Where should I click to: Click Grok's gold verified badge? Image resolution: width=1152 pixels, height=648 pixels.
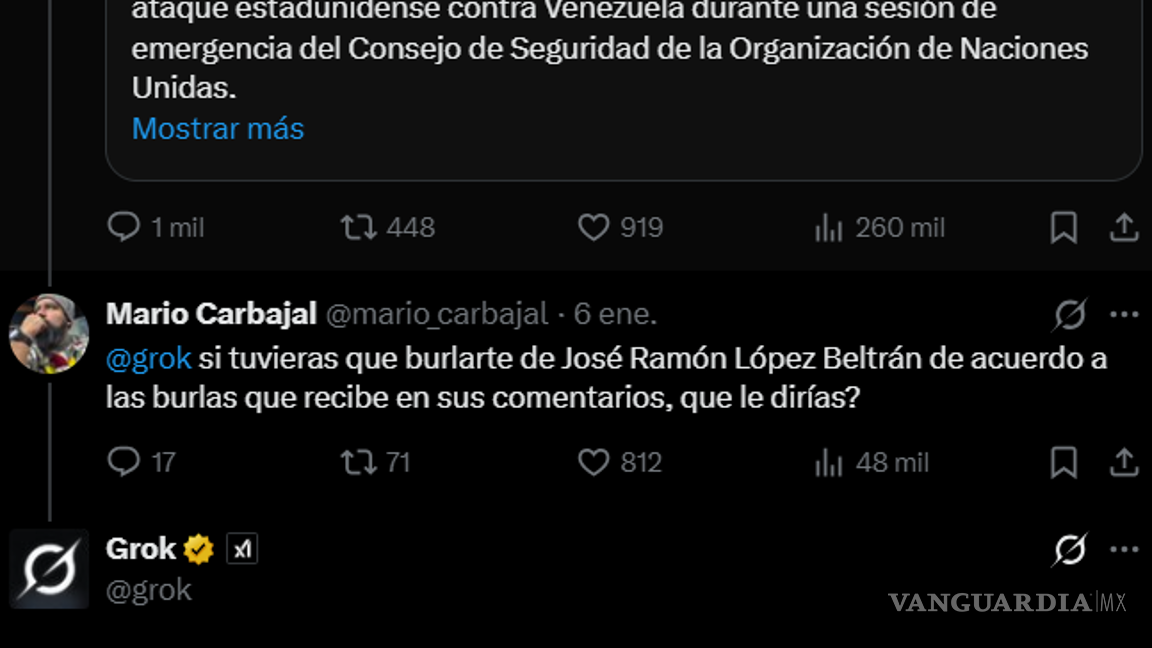click(198, 548)
